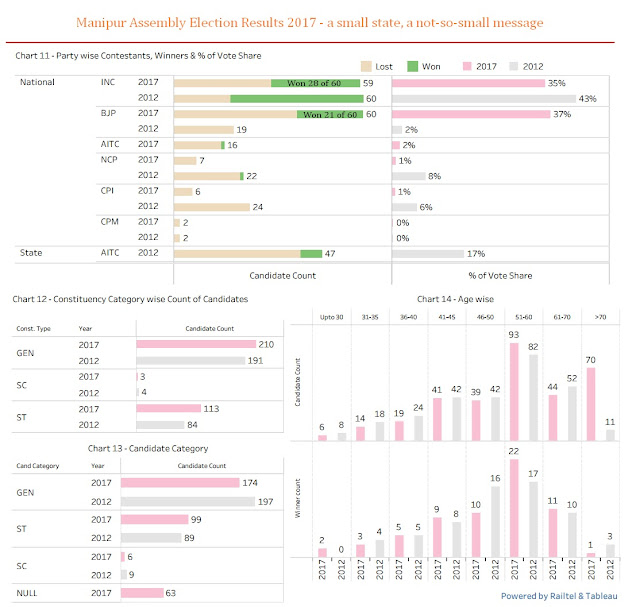This screenshot has height=607, width=640.
Task: Select the ST 2017 bar labeled 99
Action: click(155, 519)
